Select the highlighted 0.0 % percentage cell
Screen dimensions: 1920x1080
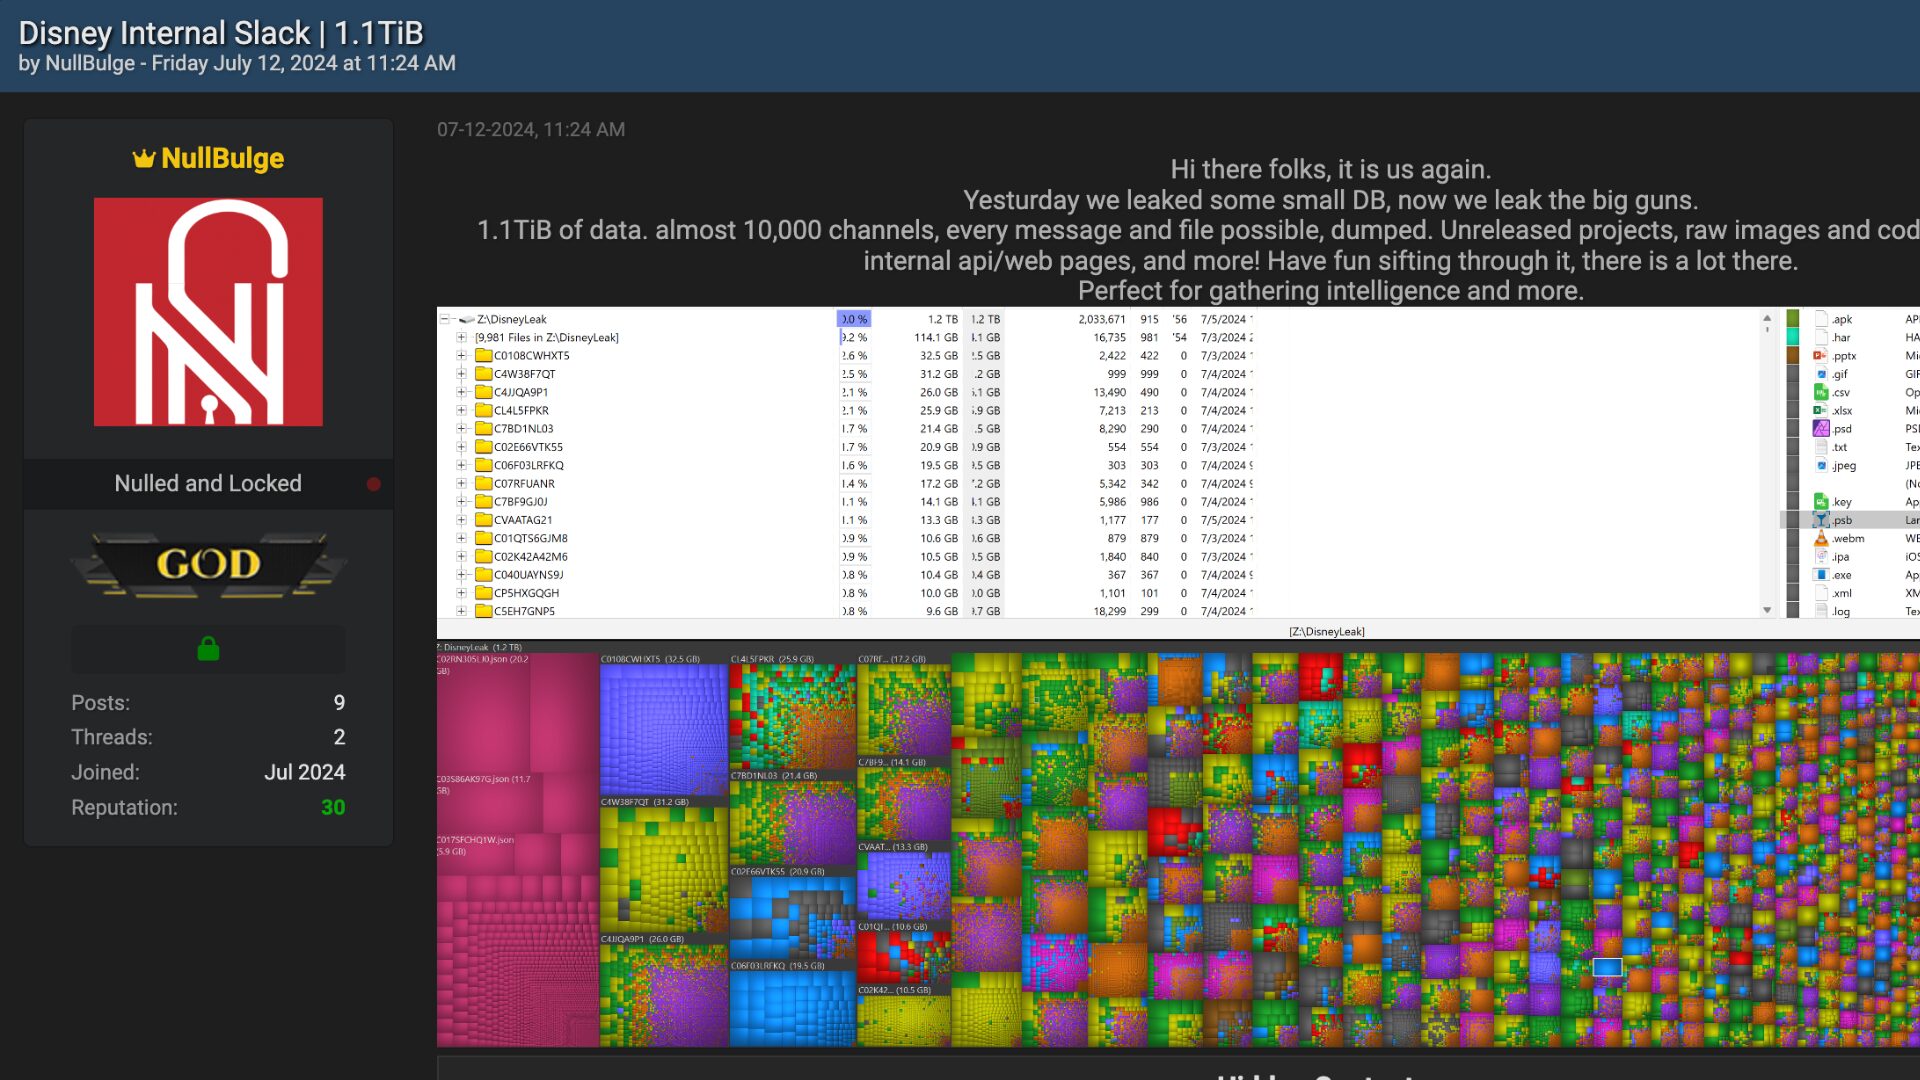[x=854, y=319]
